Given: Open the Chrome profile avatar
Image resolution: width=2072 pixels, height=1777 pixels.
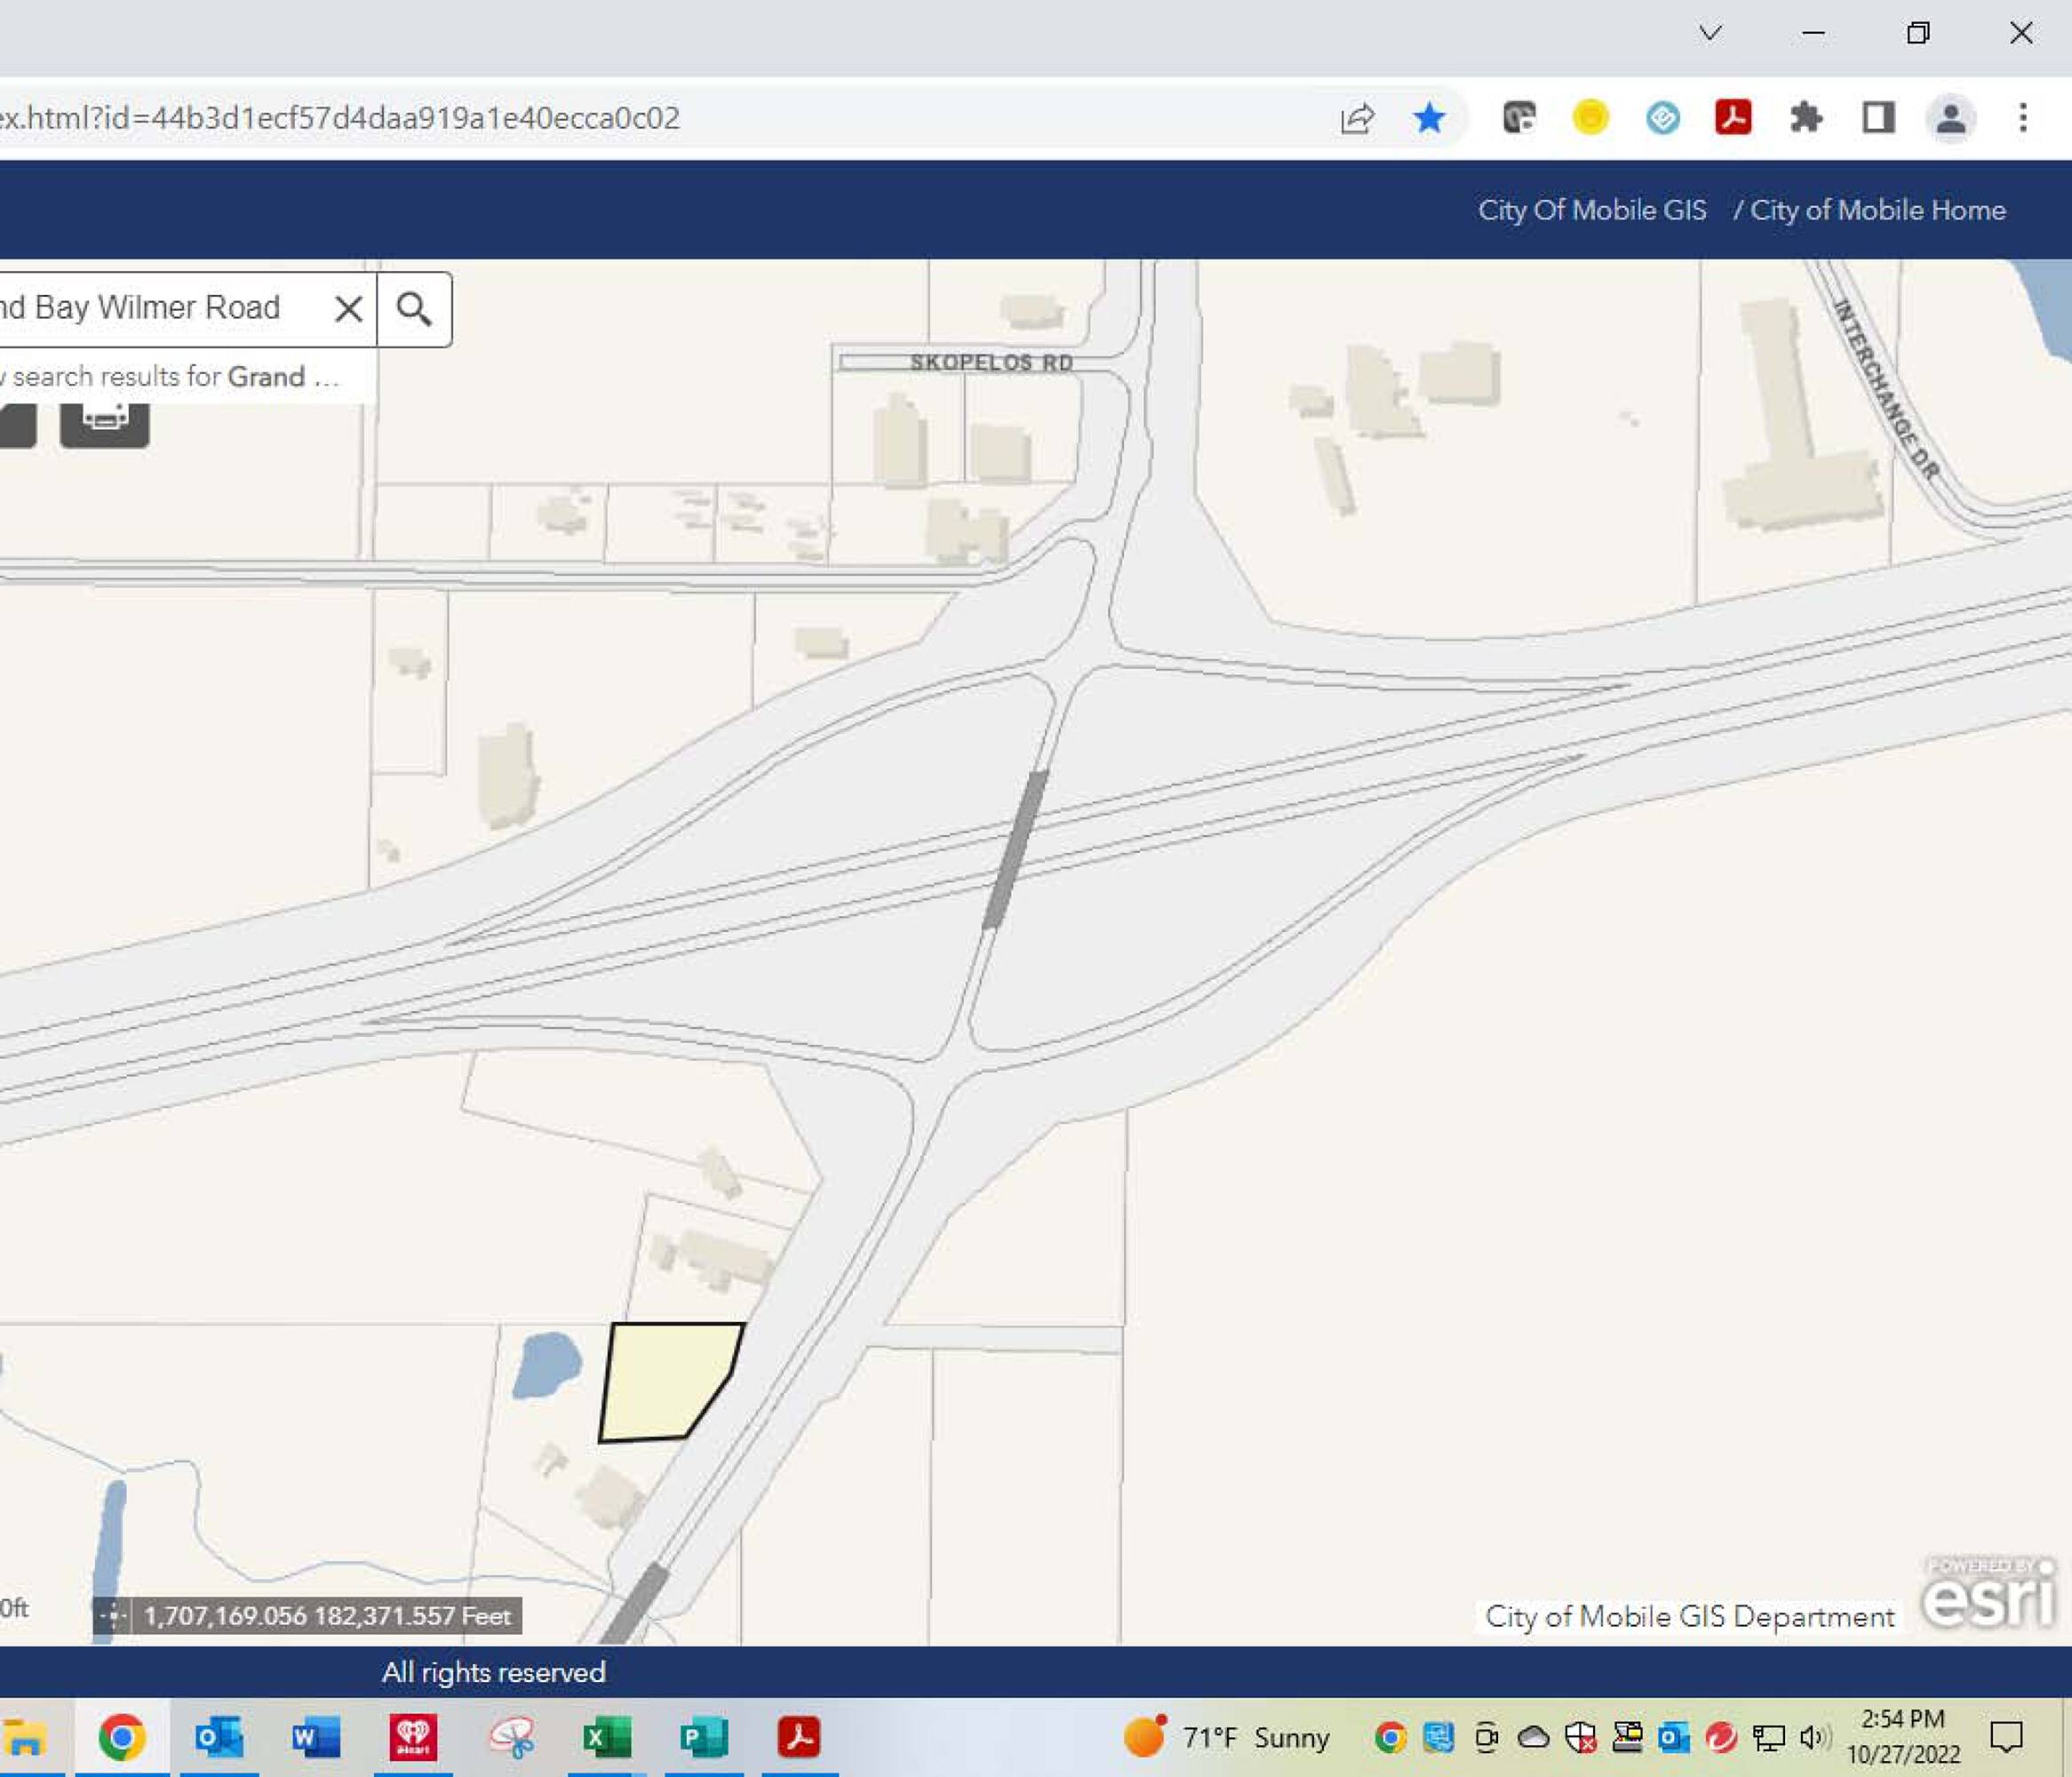Looking at the screenshot, I should pos(1950,118).
